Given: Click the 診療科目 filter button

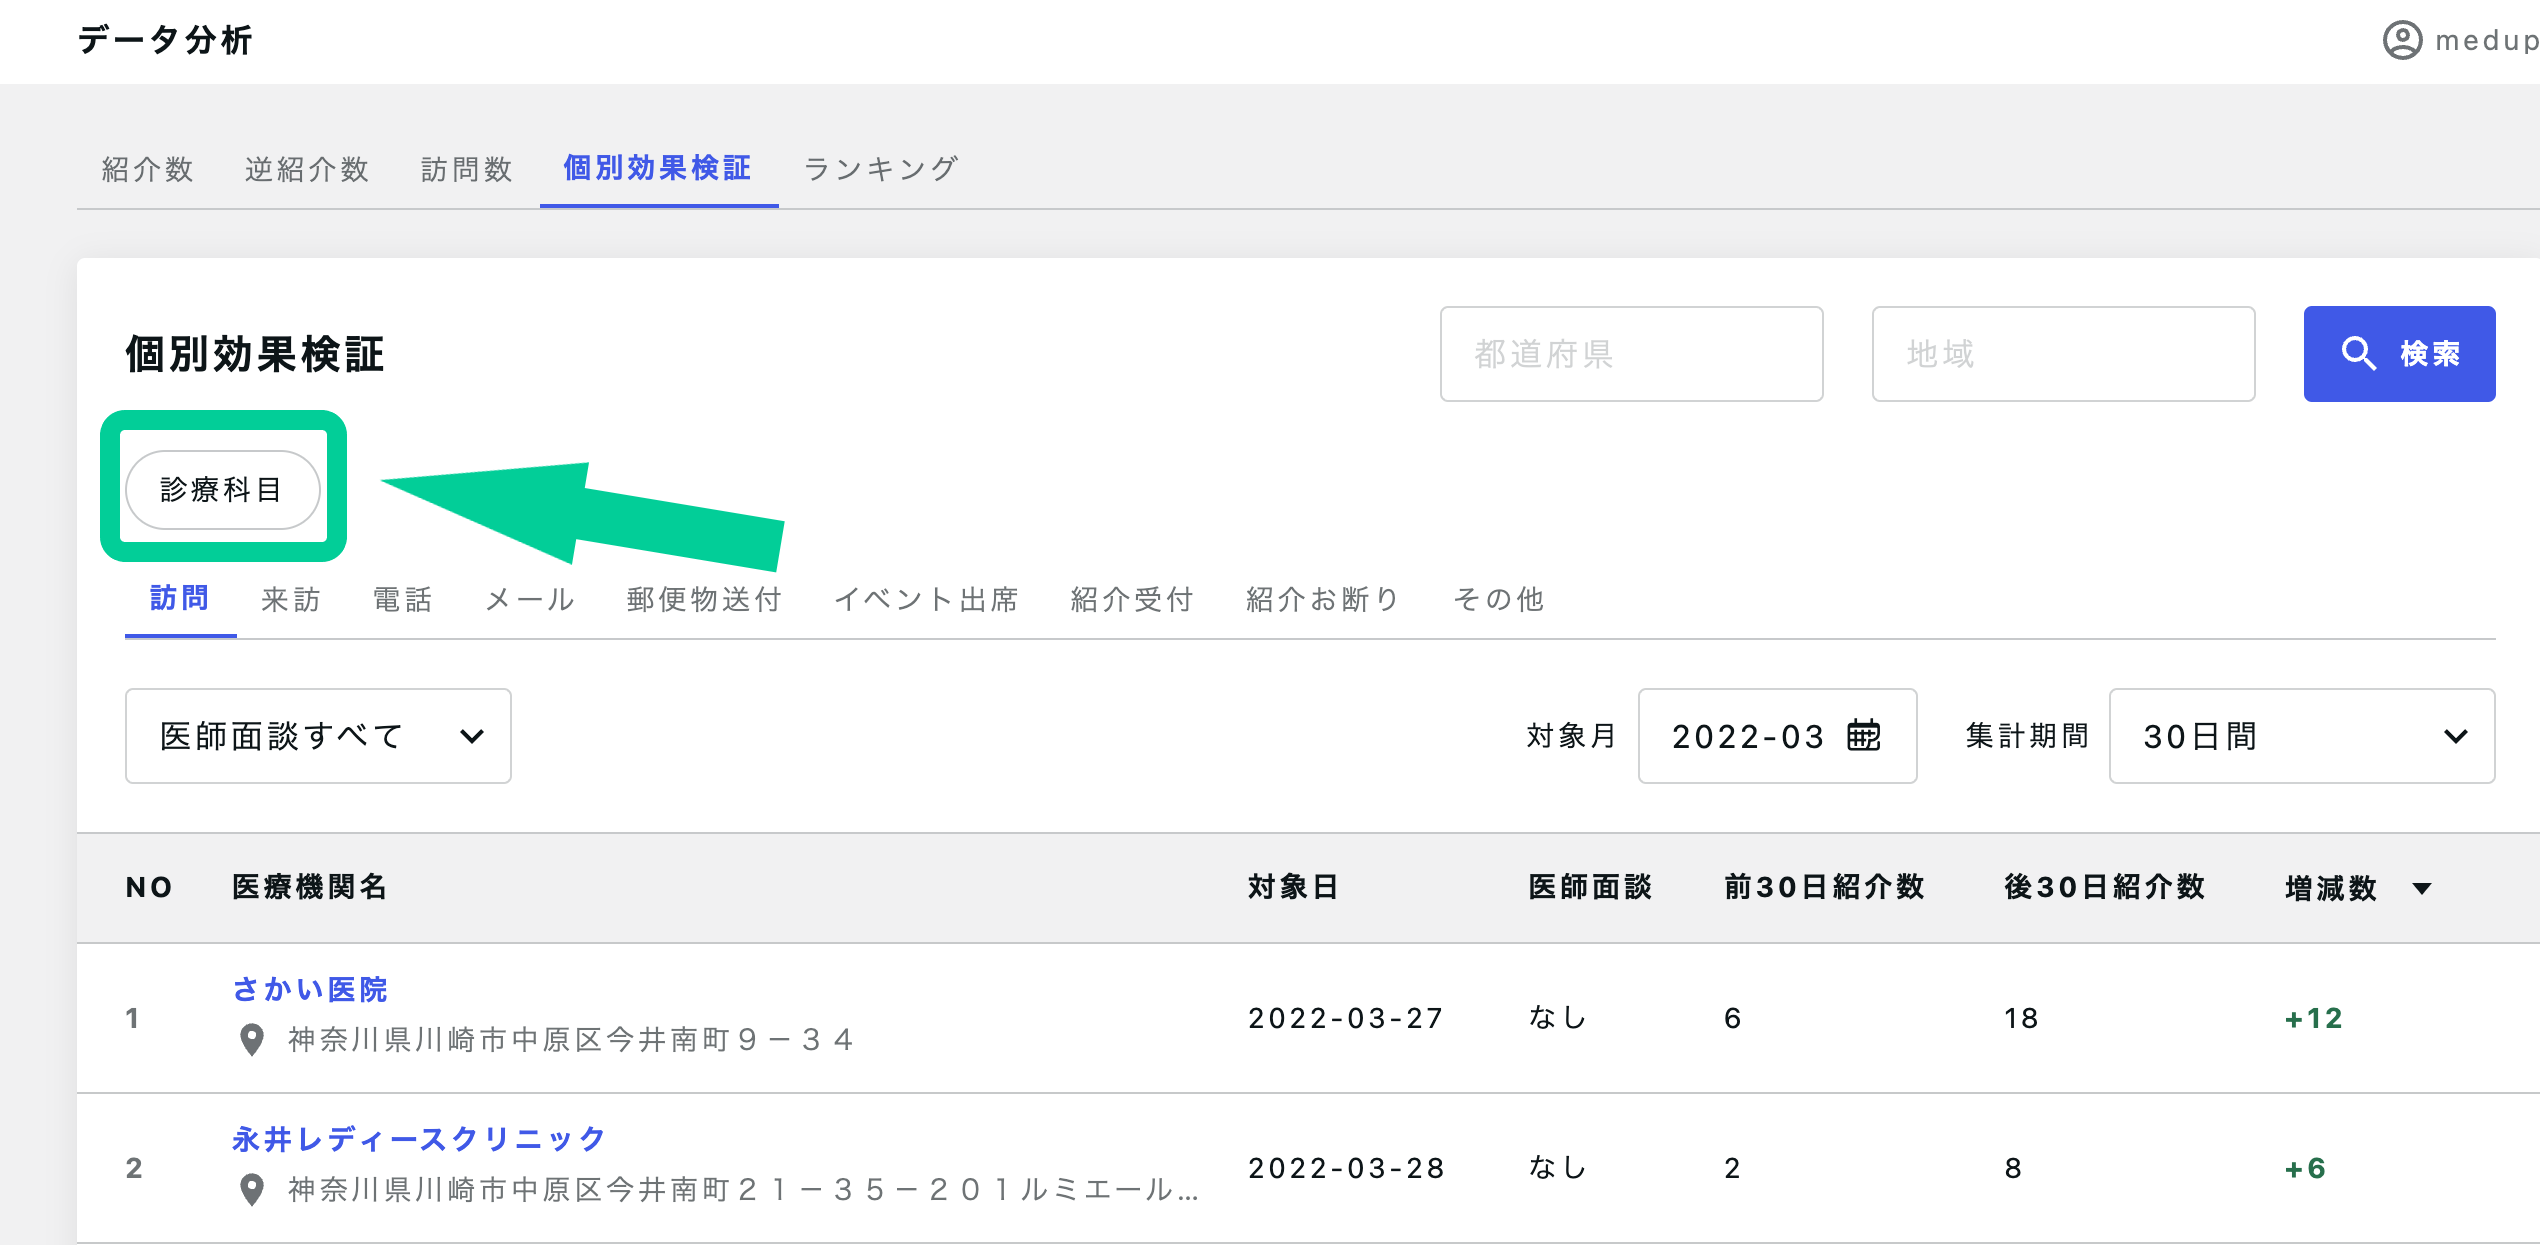Looking at the screenshot, I should coord(222,489).
